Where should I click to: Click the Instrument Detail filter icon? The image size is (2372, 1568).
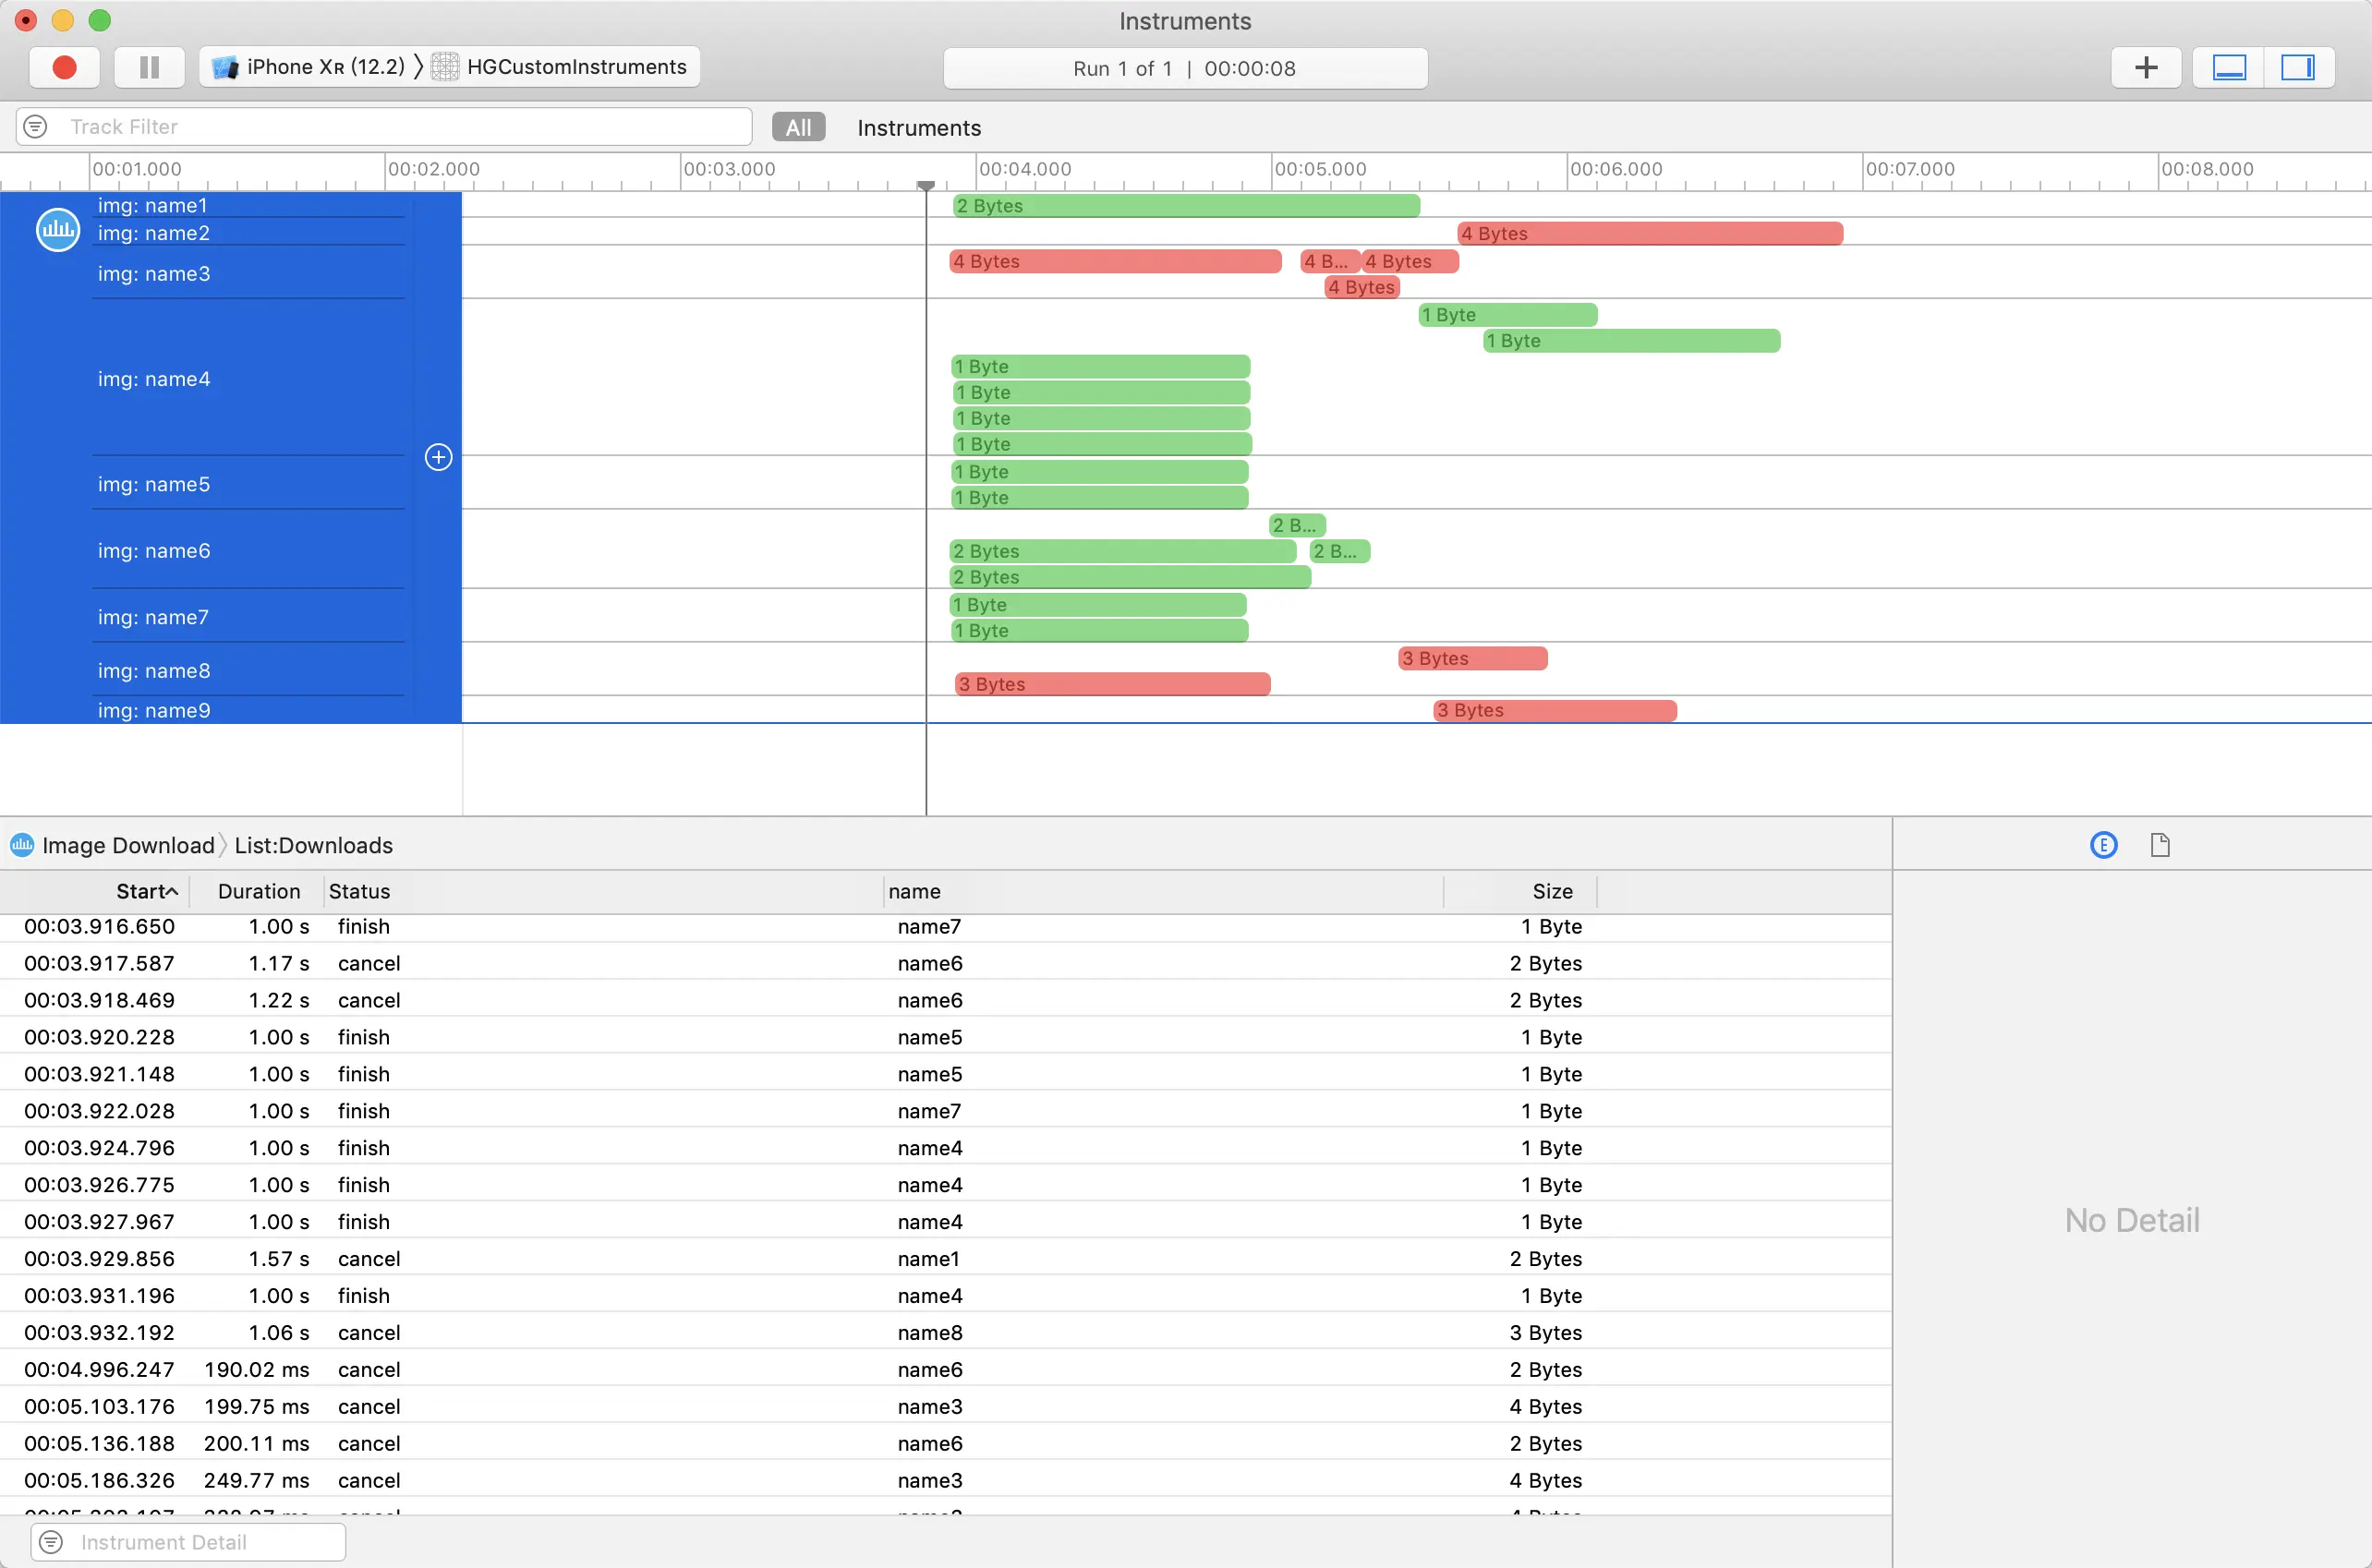[x=51, y=1541]
